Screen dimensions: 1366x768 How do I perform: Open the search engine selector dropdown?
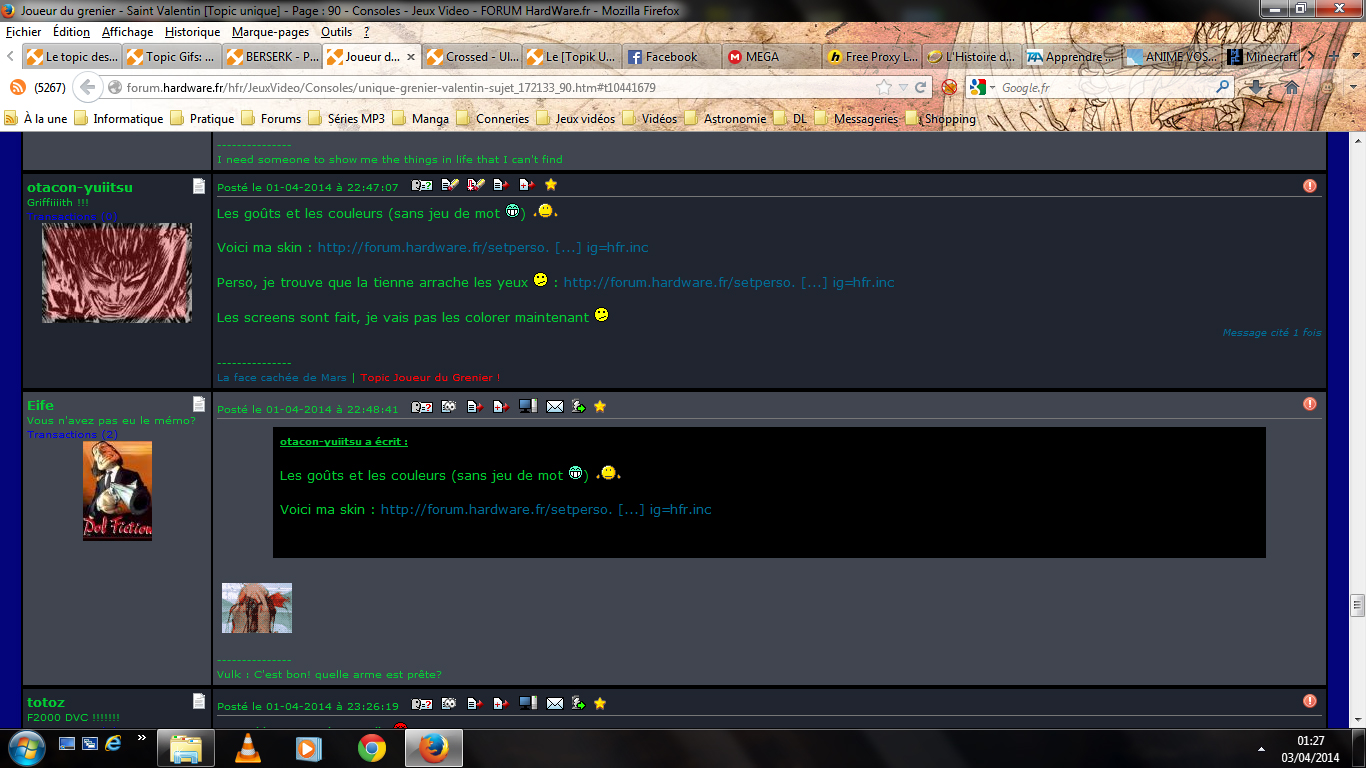983,87
